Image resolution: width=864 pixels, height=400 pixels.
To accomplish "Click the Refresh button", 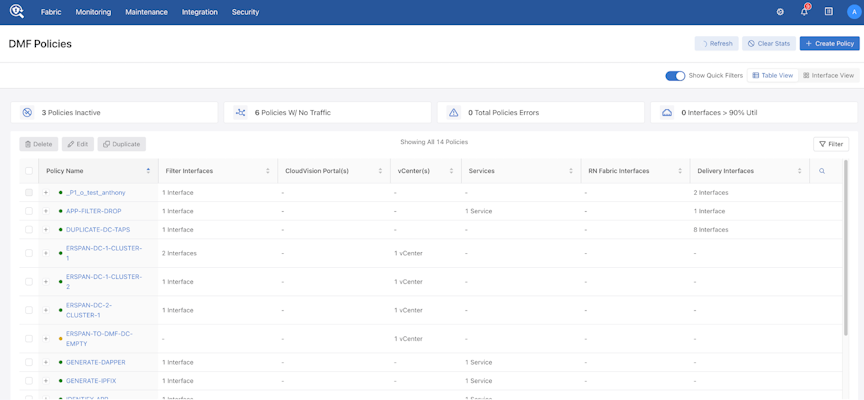I will click(716, 44).
